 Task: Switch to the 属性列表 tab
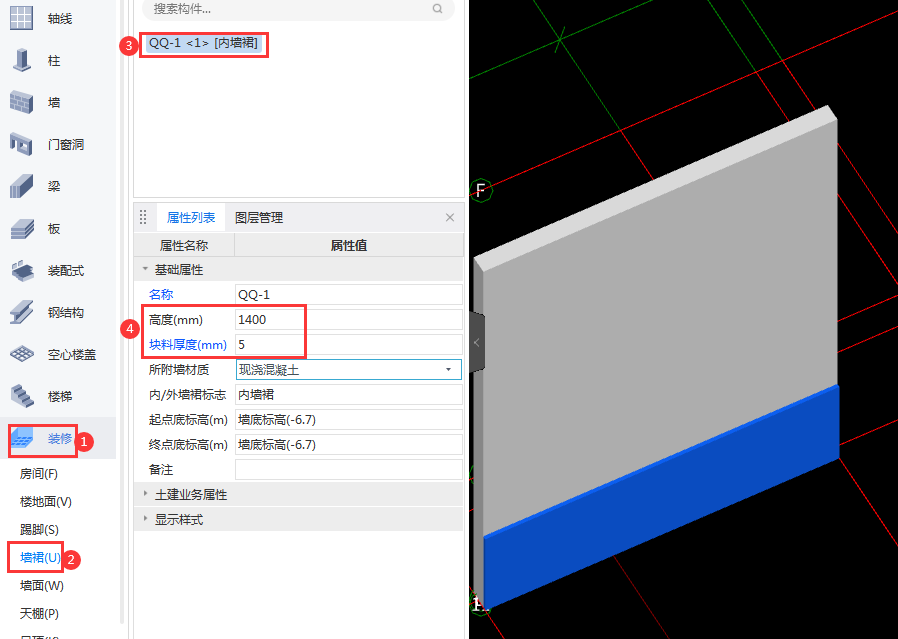click(x=191, y=218)
